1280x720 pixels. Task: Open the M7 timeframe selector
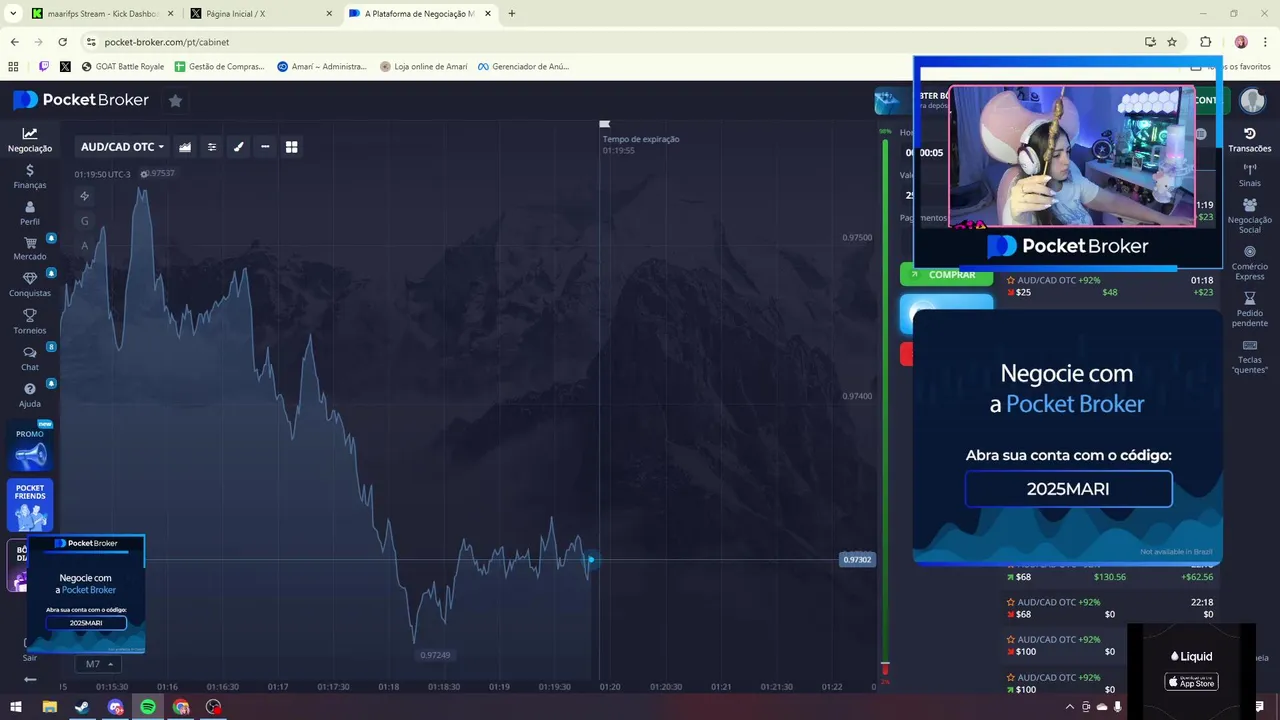point(98,664)
